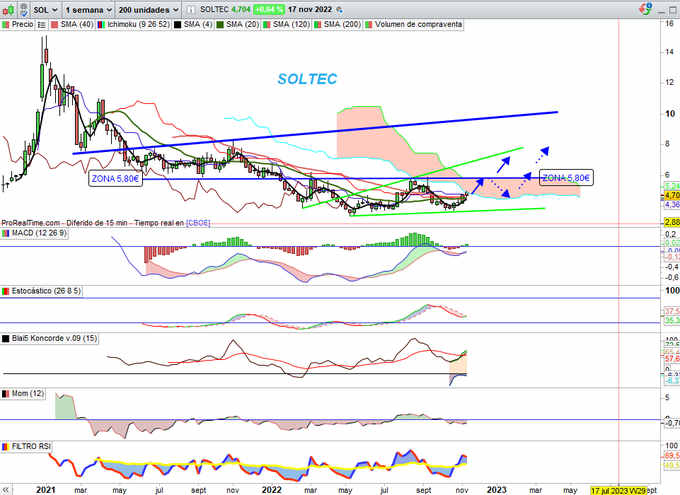Click the left 'ZONA 5,80€' text box
The height and width of the screenshot is (495, 680).
pyautogui.click(x=115, y=178)
